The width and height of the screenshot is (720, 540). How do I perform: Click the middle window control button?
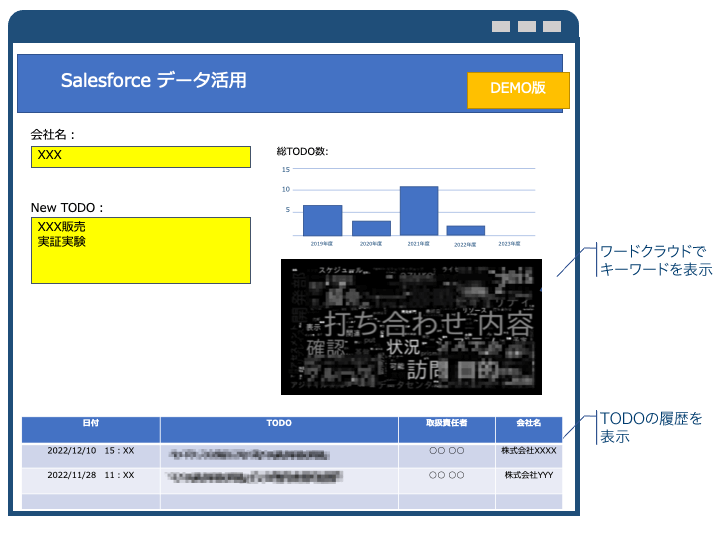pyautogui.click(x=527, y=27)
